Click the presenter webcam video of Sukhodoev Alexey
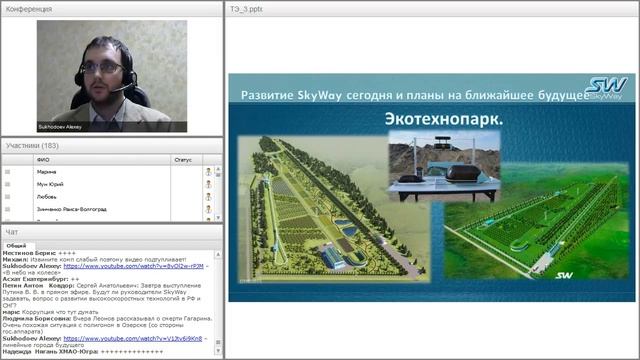This screenshot has width=640, height=360. pyautogui.click(x=112, y=76)
